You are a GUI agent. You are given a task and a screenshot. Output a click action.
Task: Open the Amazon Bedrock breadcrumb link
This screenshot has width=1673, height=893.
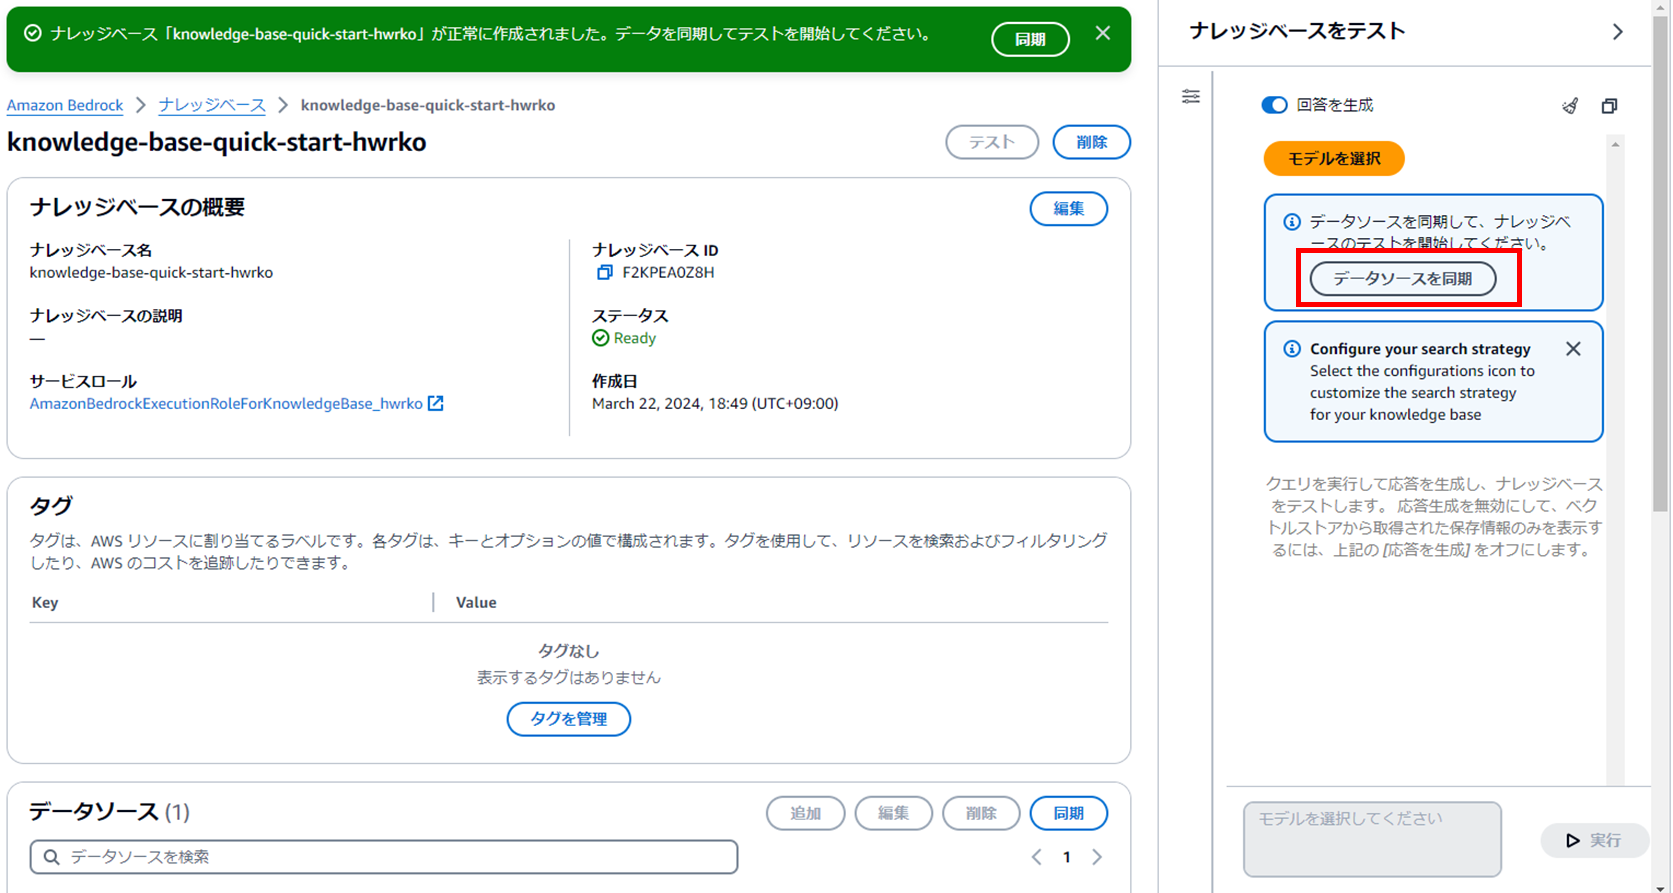click(x=65, y=105)
